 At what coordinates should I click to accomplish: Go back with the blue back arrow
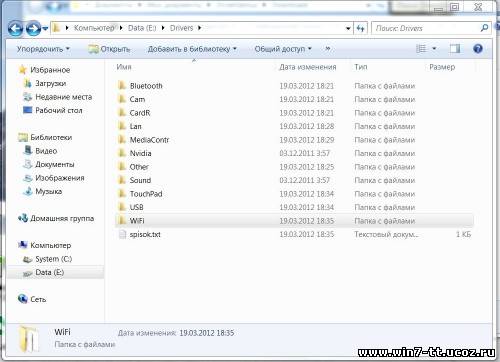click(x=16, y=29)
